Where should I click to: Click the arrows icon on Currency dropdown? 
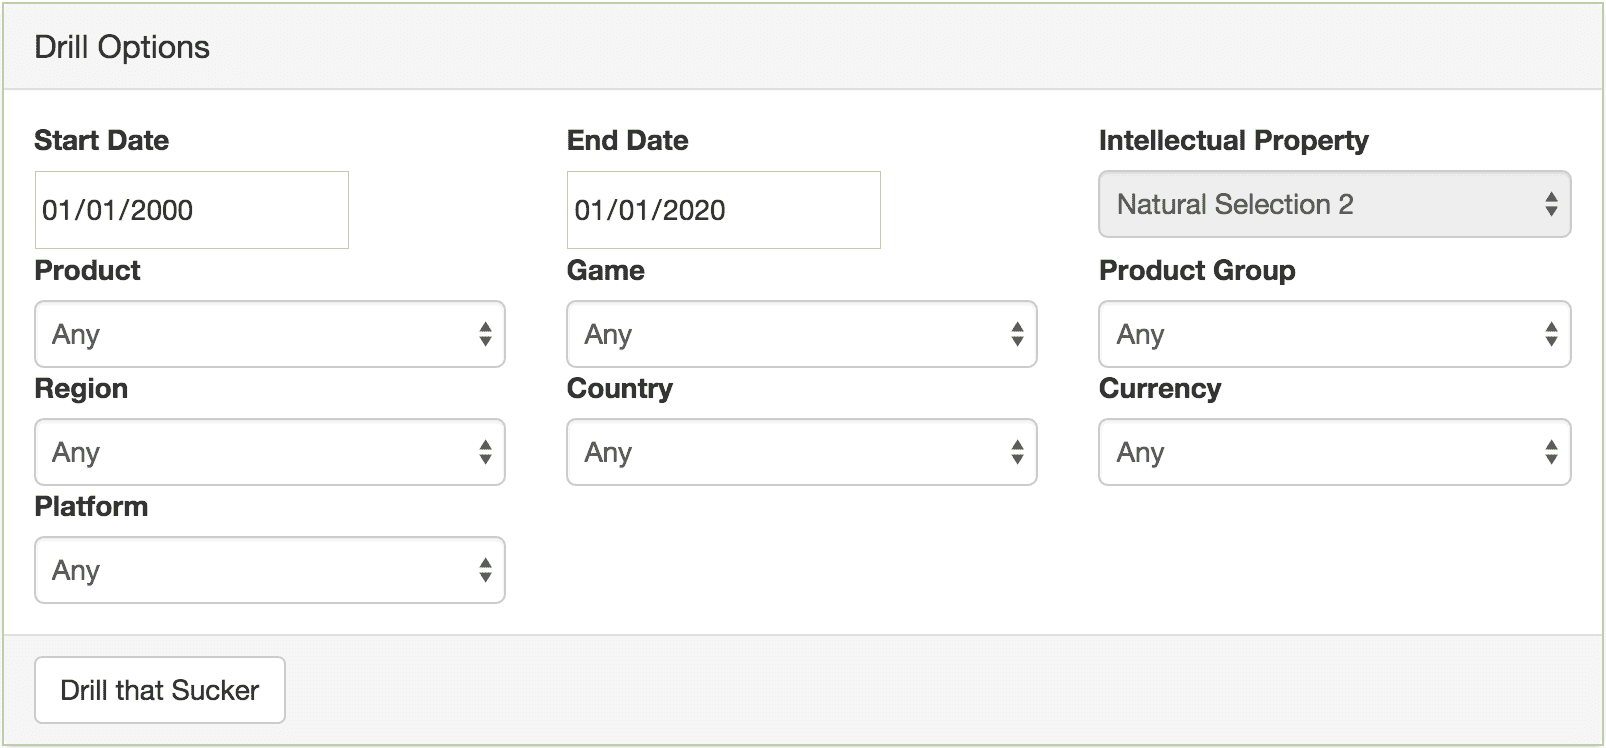pyautogui.click(x=1551, y=452)
